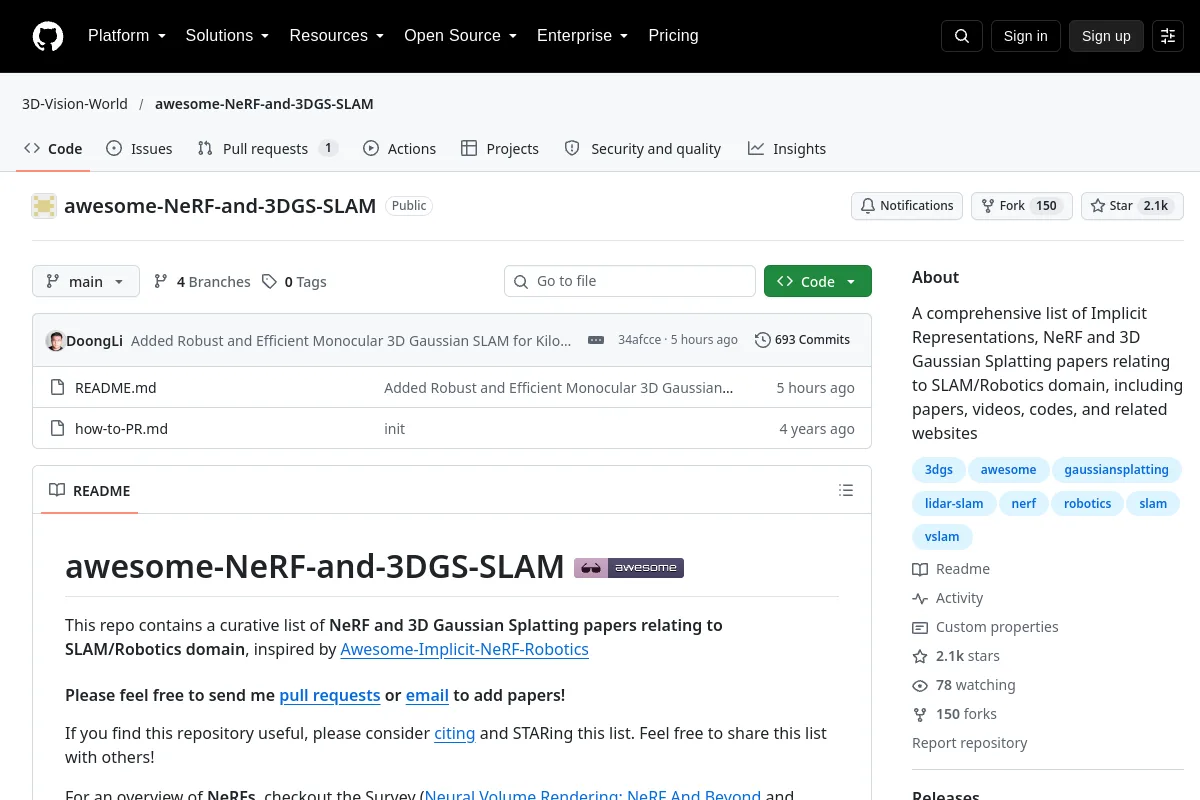Fork the repository
Image resolution: width=1200 pixels, height=800 pixels.
[x=1022, y=206]
